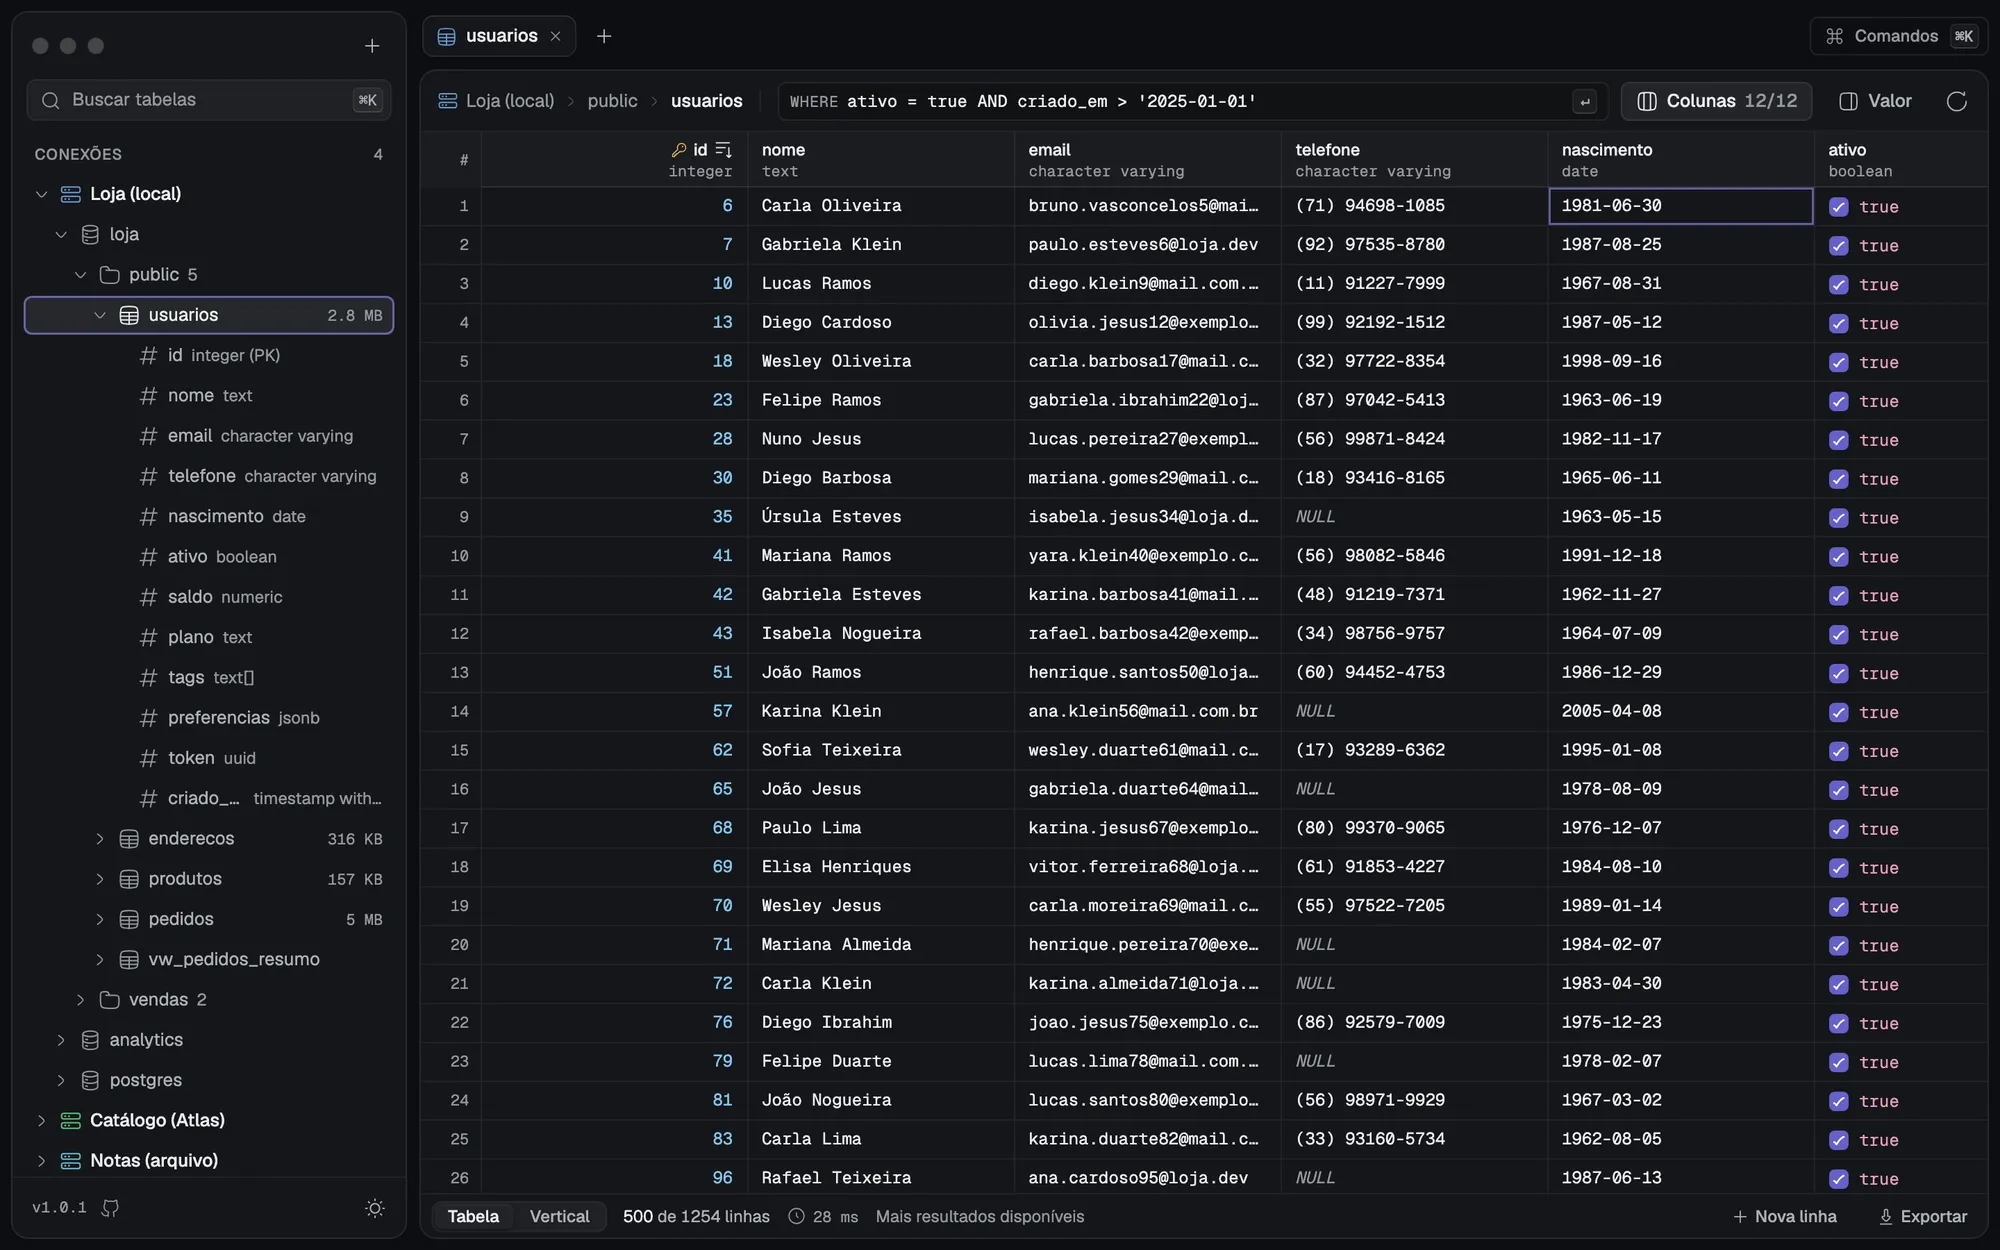Click the public breadcrumb
The width and height of the screenshot is (2000, 1250).
[x=612, y=101]
